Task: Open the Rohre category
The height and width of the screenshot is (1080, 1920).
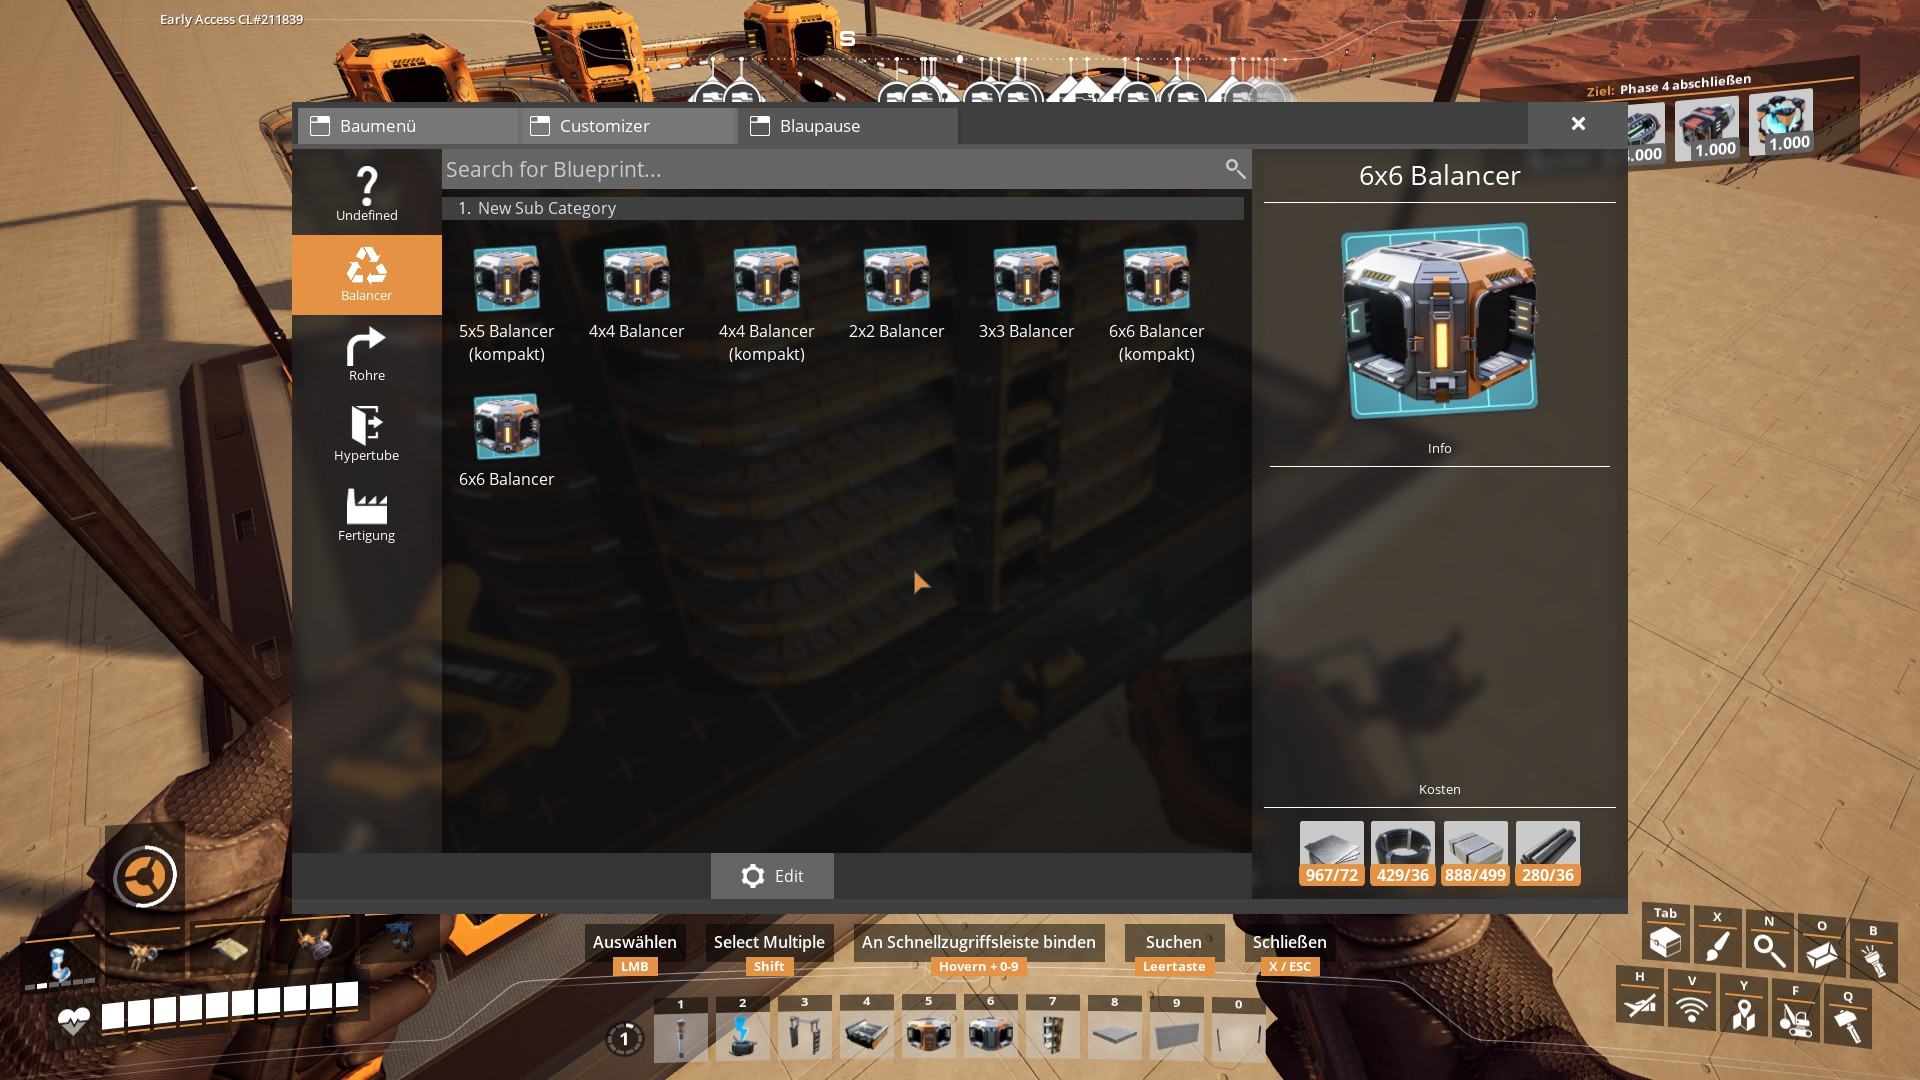Action: [366, 355]
